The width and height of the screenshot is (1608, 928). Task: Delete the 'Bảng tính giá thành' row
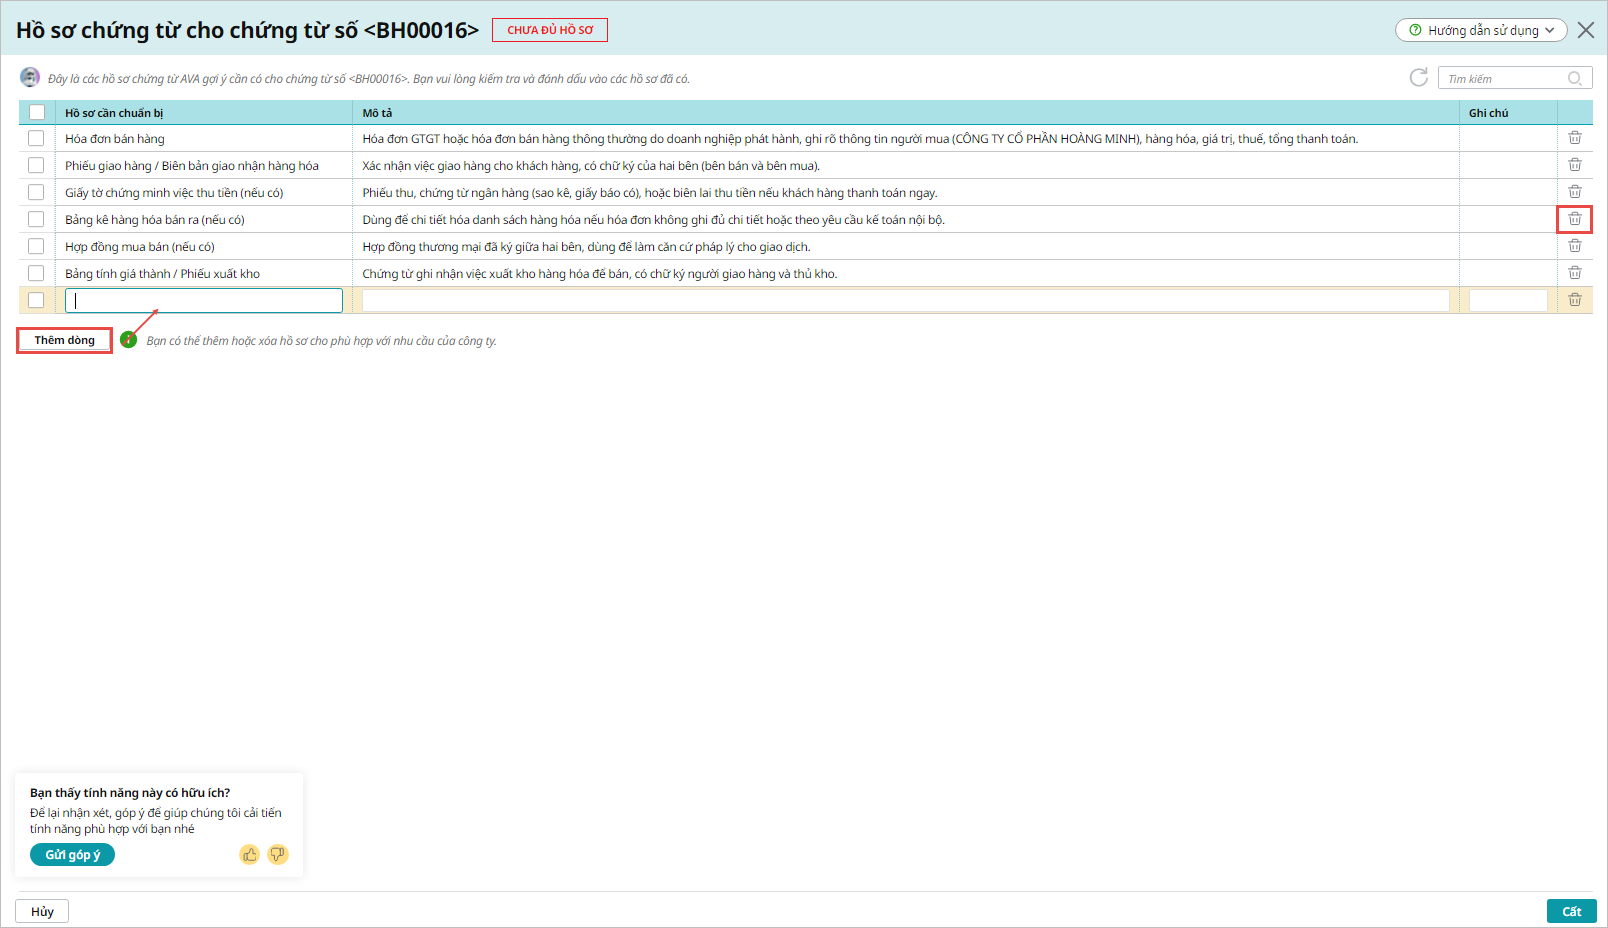[1574, 273]
